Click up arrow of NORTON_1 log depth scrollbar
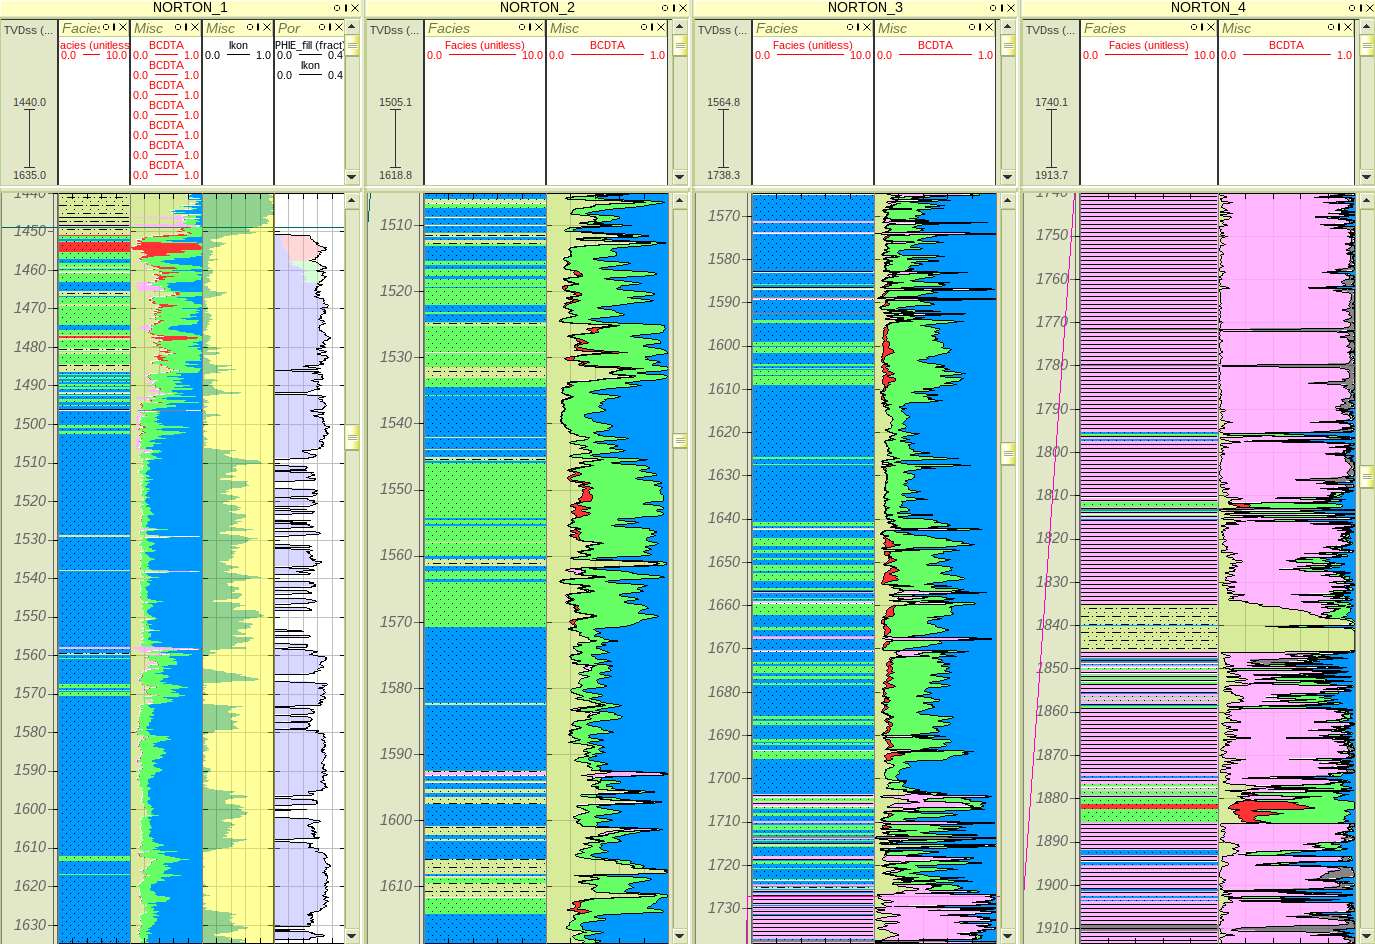Screen dimensions: 1375x944 (x=352, y=200)
